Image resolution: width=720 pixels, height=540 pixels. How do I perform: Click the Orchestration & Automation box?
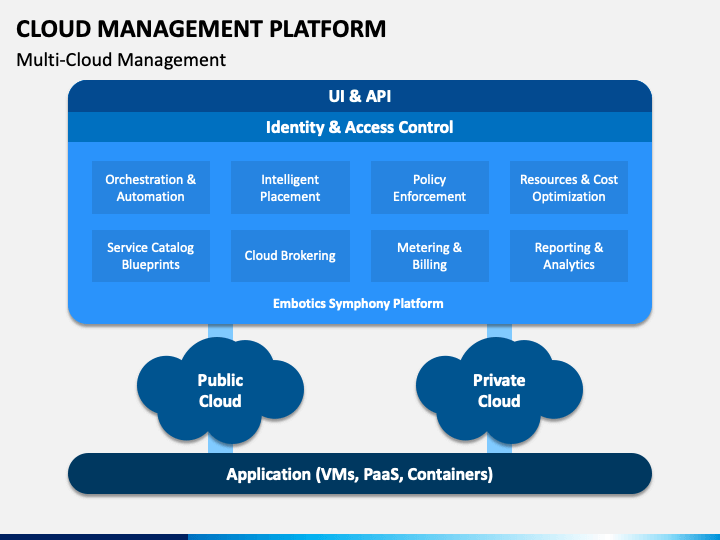[x=151, y=187]
